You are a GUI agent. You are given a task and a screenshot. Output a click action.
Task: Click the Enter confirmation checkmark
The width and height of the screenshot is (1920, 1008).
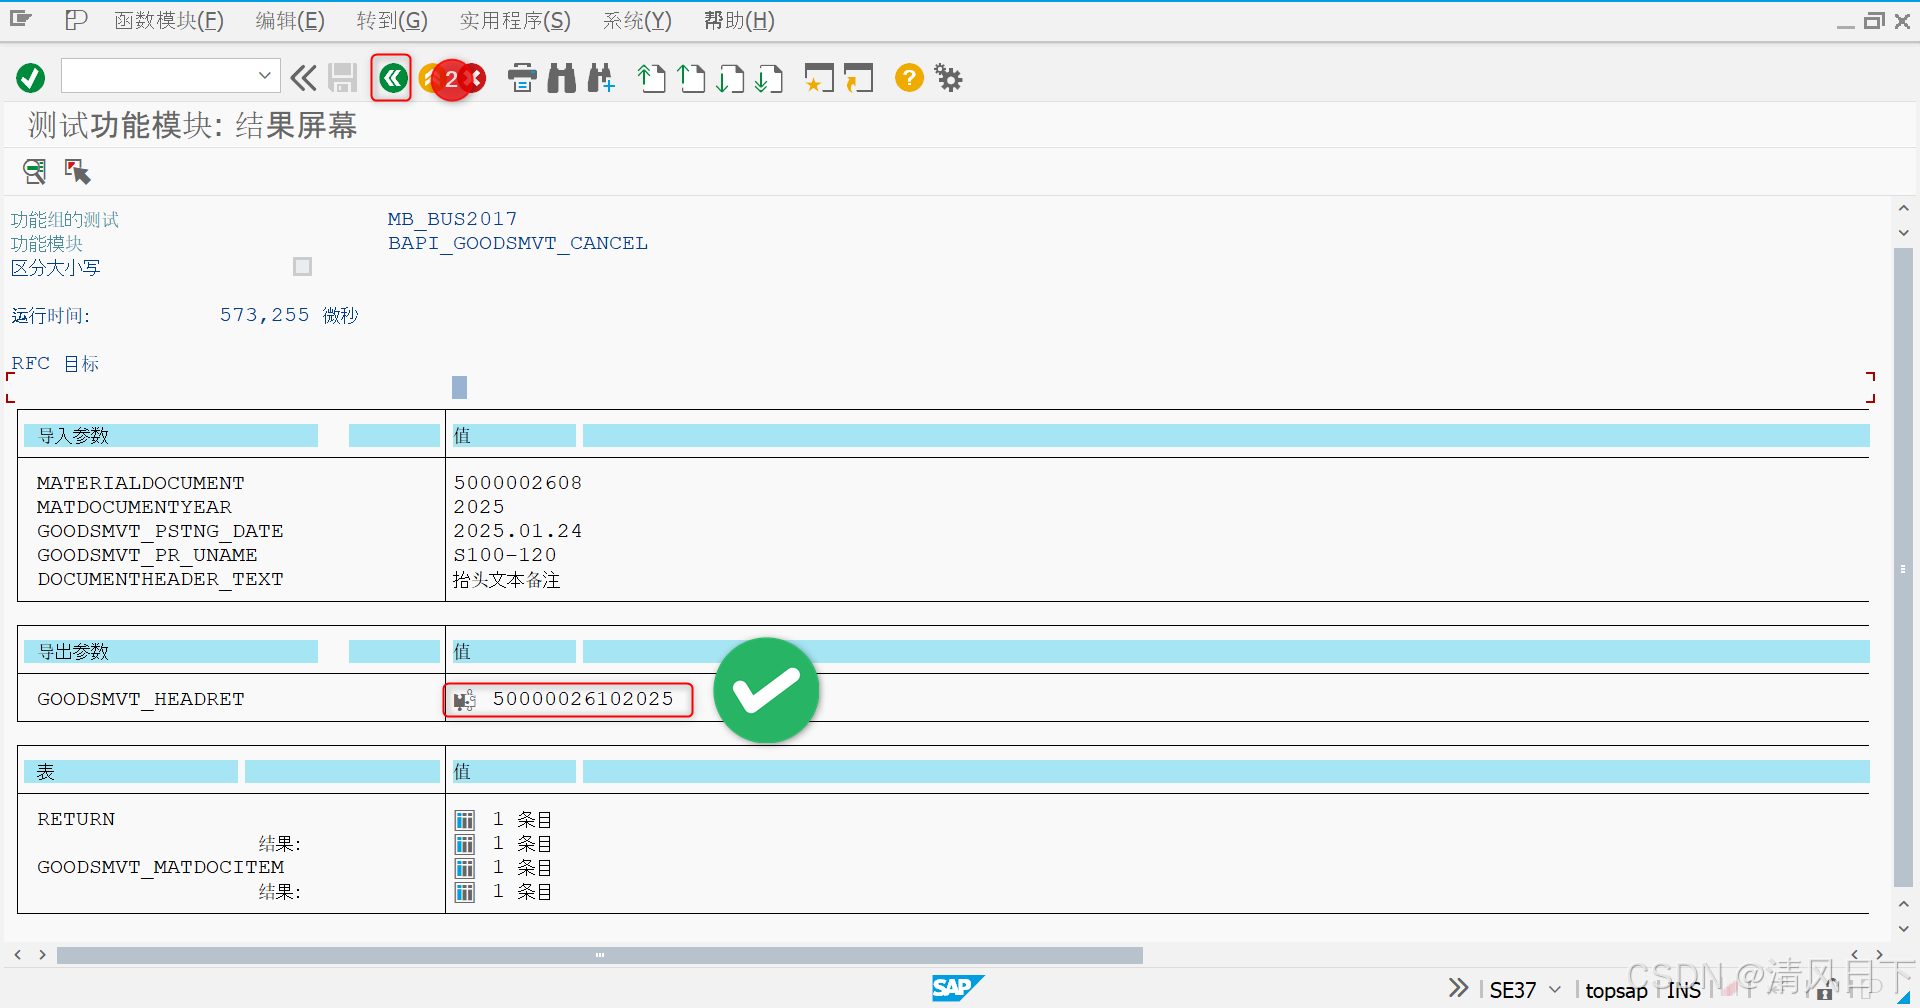coord(30,76)
